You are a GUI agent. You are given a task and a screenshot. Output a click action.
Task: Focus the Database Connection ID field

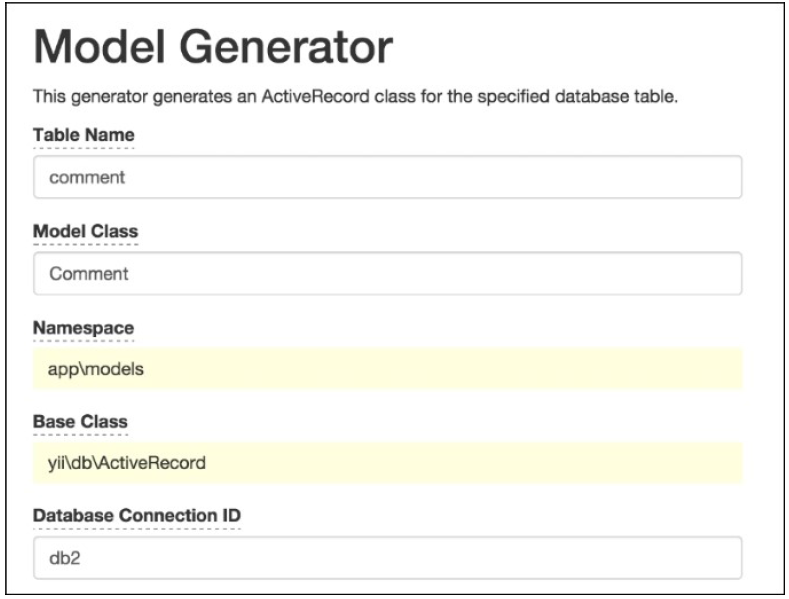click(x=387, y=558)
